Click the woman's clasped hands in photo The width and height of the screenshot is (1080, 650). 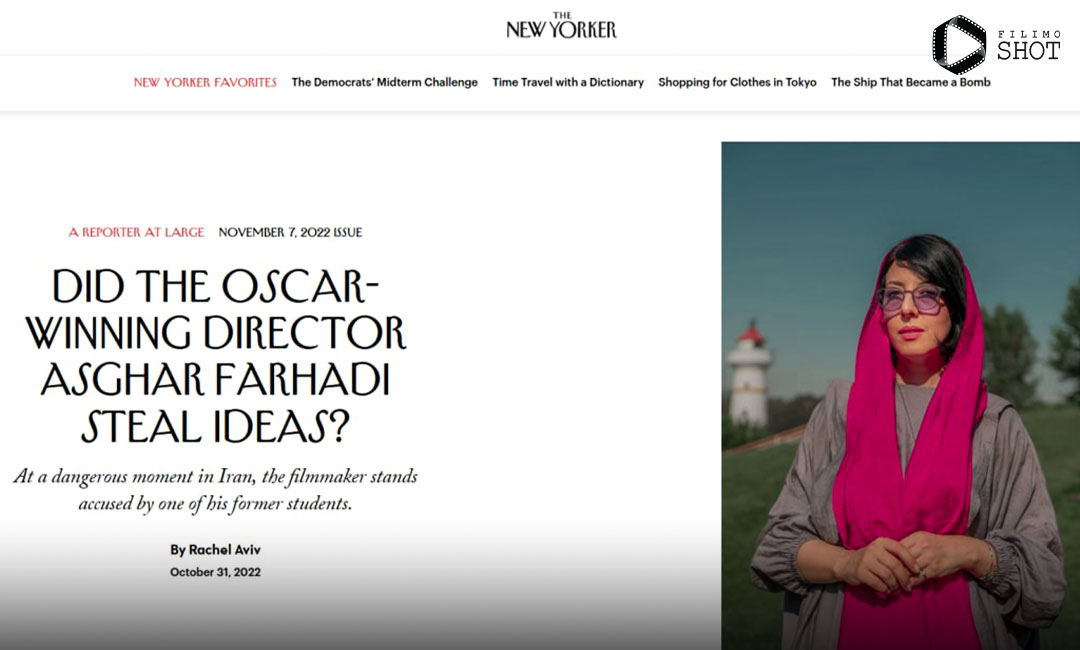tap(895, 561)
